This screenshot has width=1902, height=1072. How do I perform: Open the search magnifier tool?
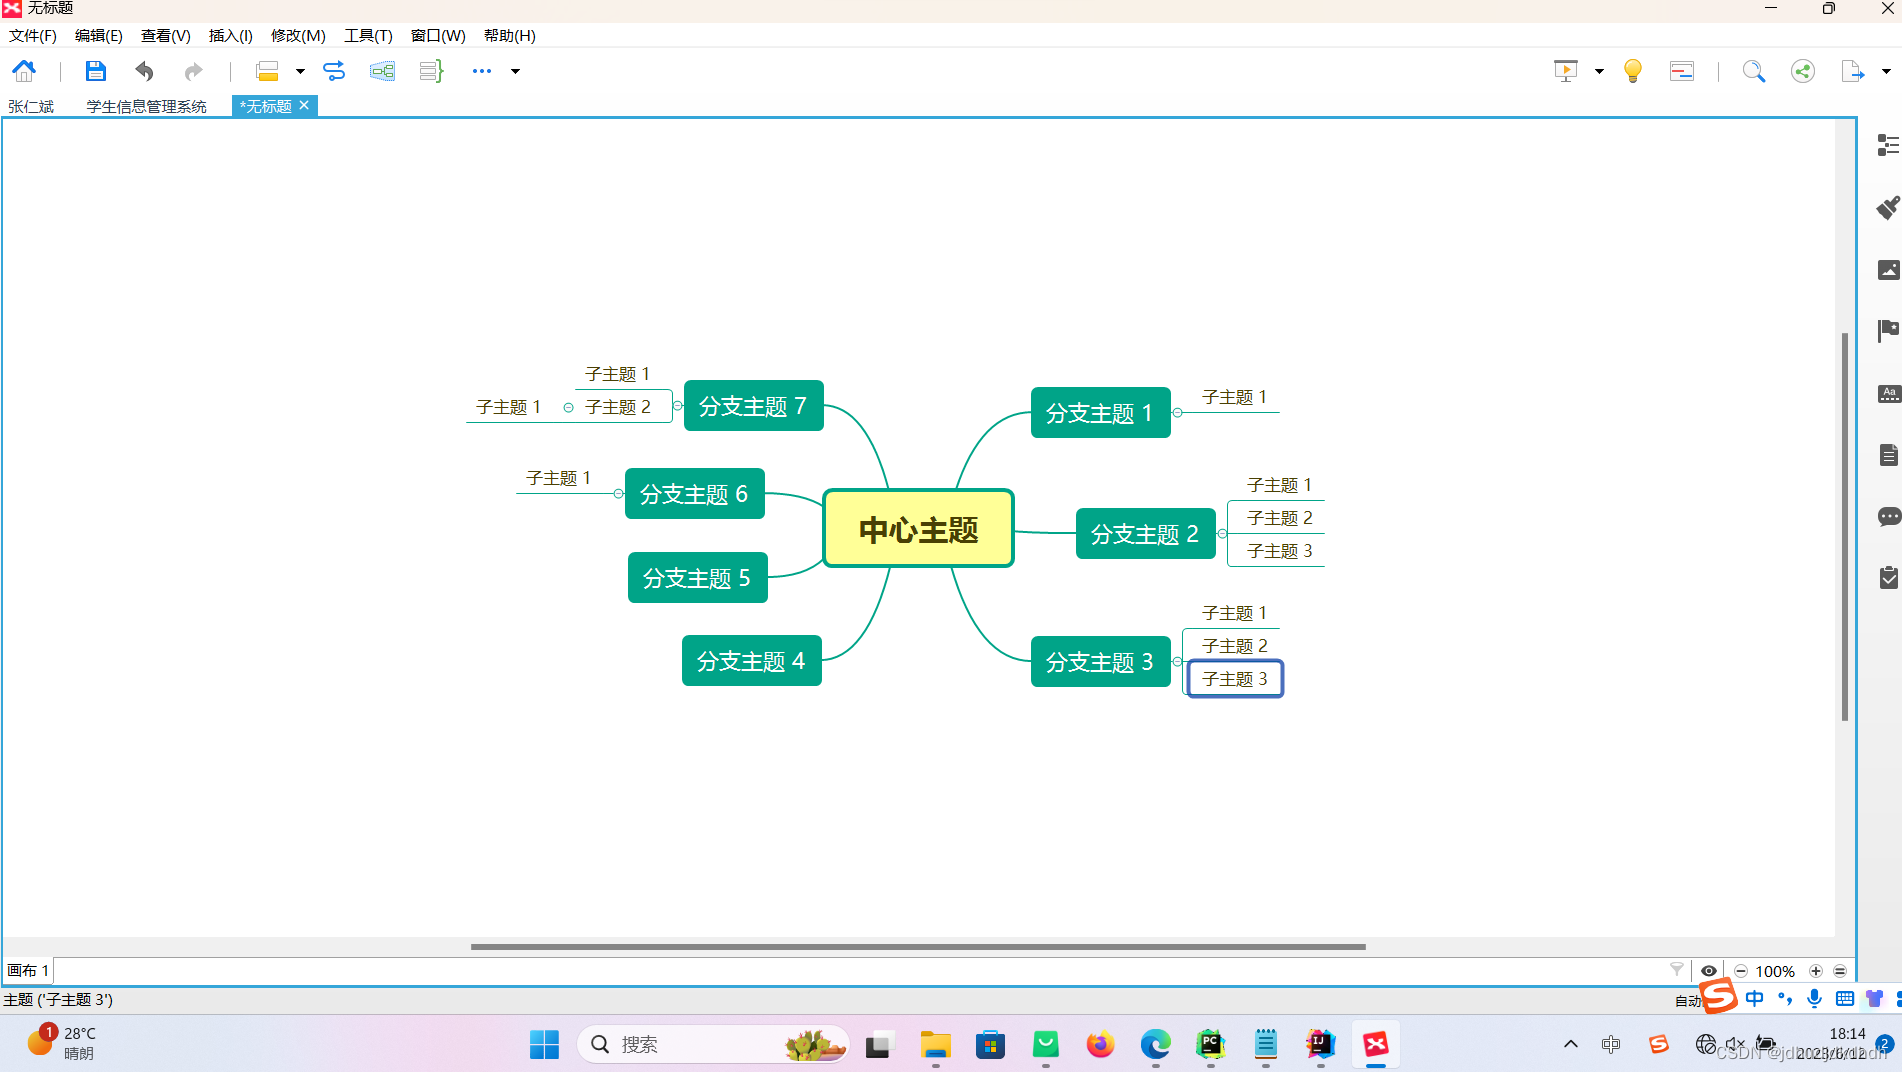[1754, 71]
